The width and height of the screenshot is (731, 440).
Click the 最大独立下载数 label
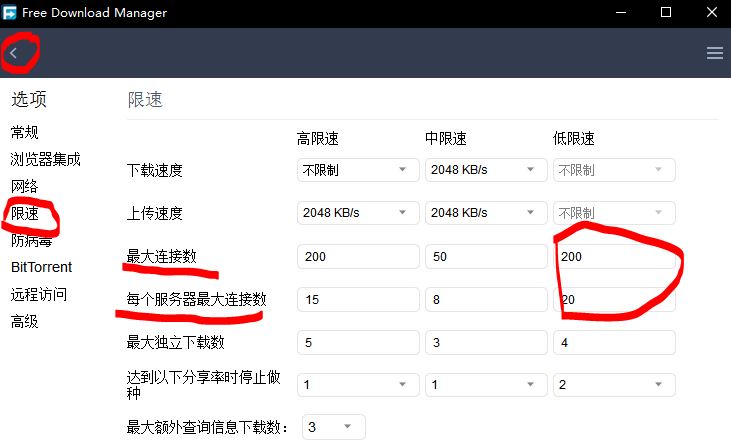click(x=175, y=342)
